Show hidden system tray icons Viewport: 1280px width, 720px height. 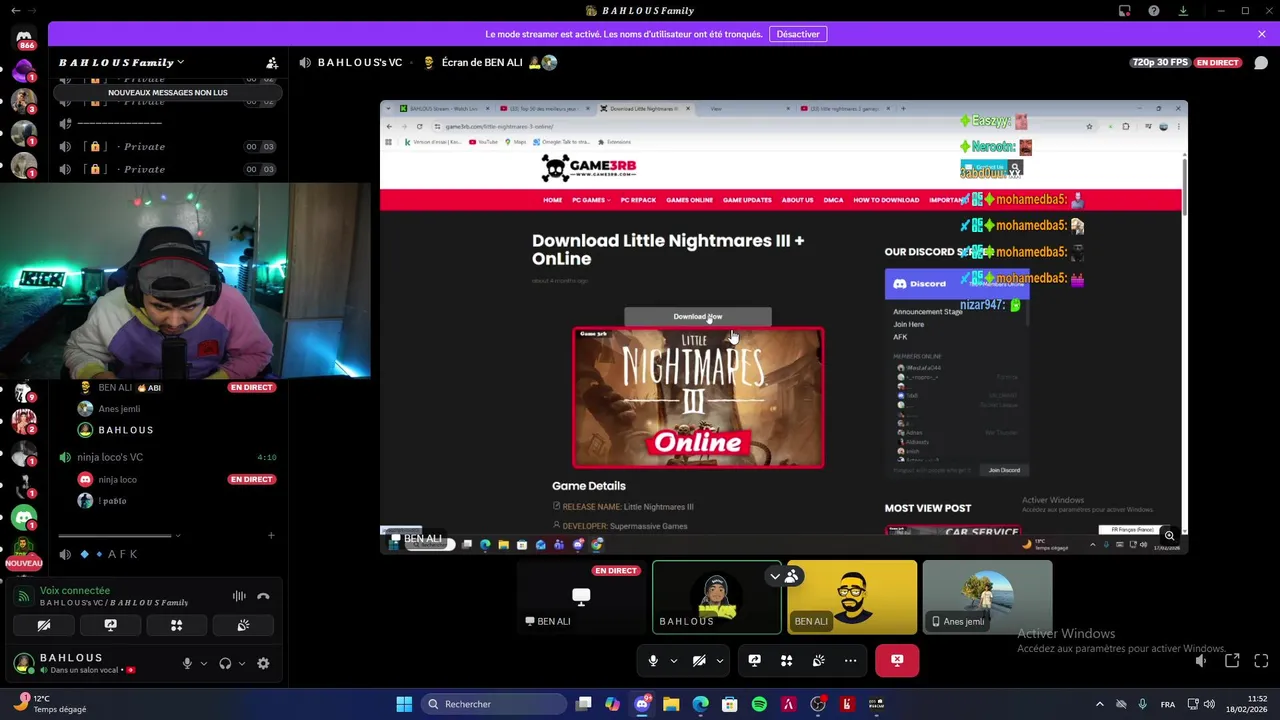pyautogui.click(x=1099, y=704)
